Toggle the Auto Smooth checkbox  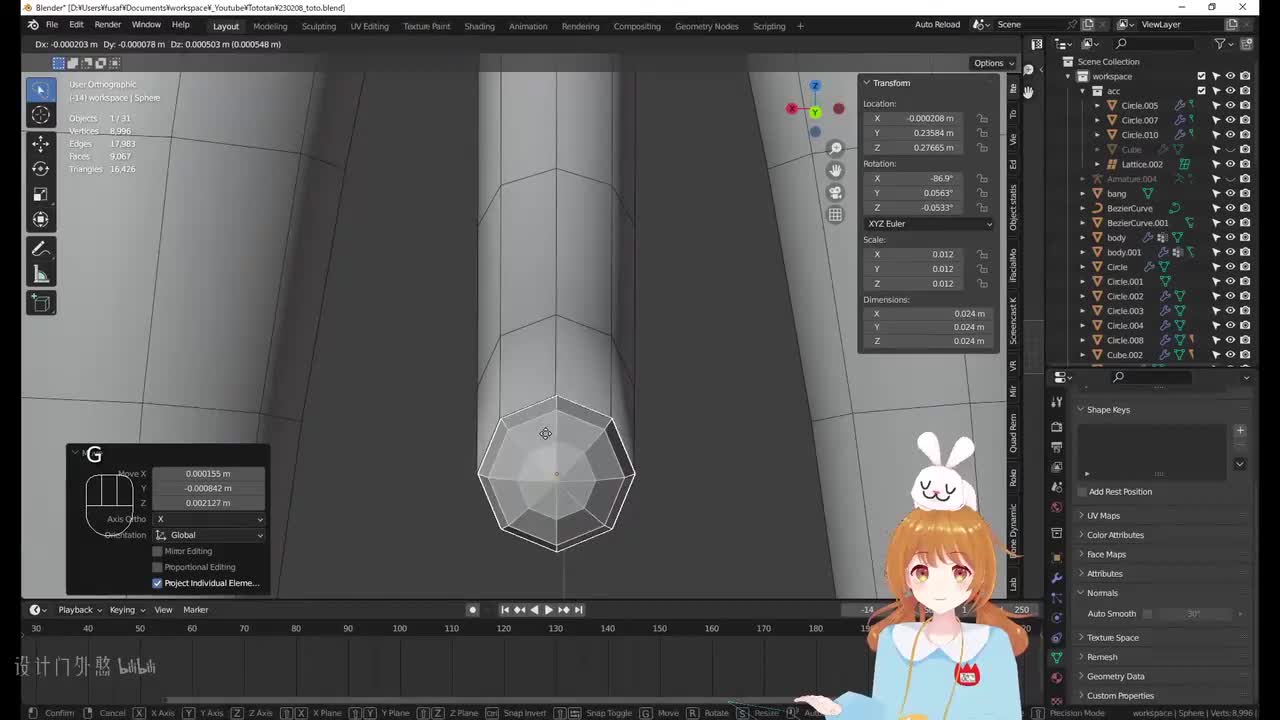(x=1147, y=614)
